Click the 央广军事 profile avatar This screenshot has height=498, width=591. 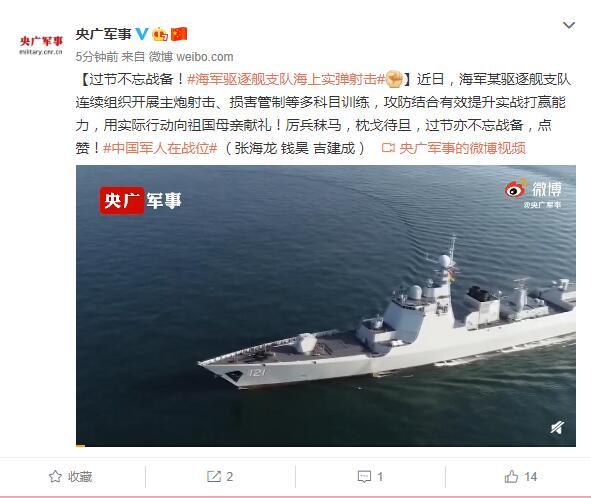(41, 45)
